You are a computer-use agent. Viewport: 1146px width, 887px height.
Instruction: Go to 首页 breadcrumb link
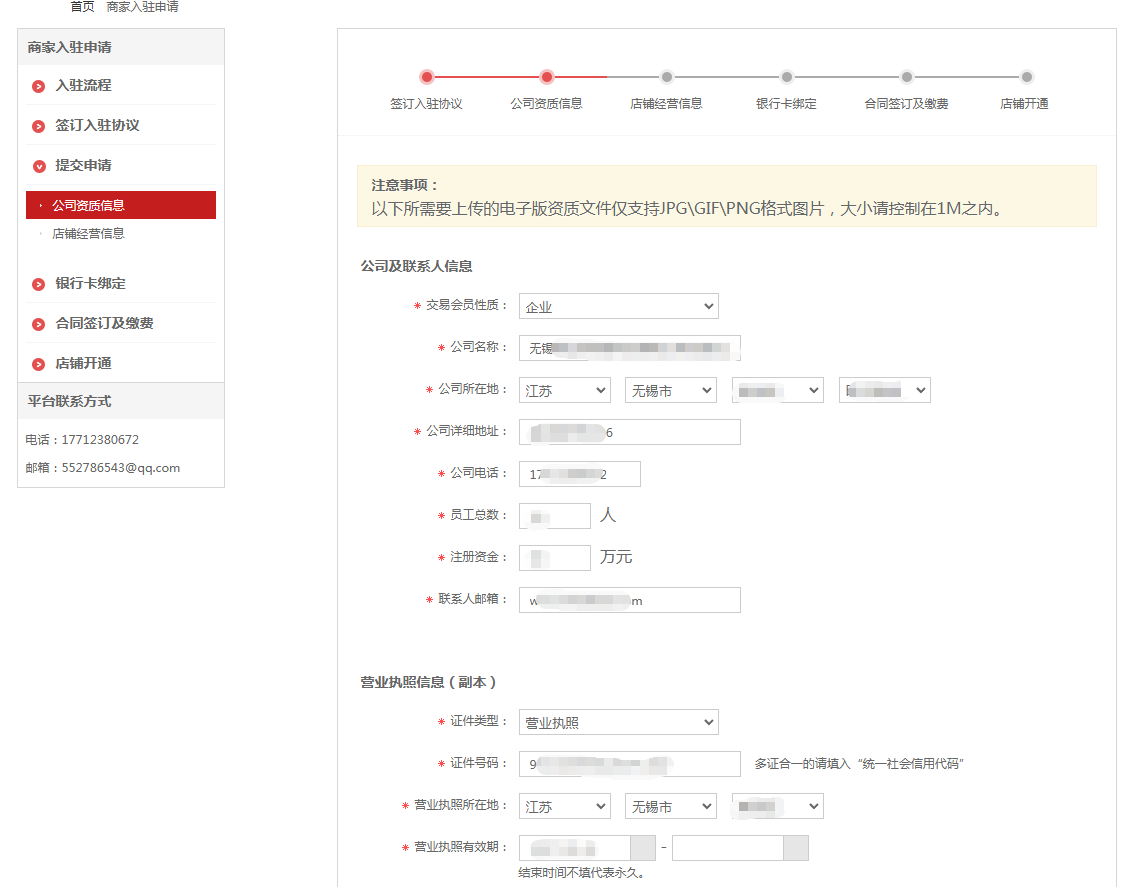tap(82, 7)
